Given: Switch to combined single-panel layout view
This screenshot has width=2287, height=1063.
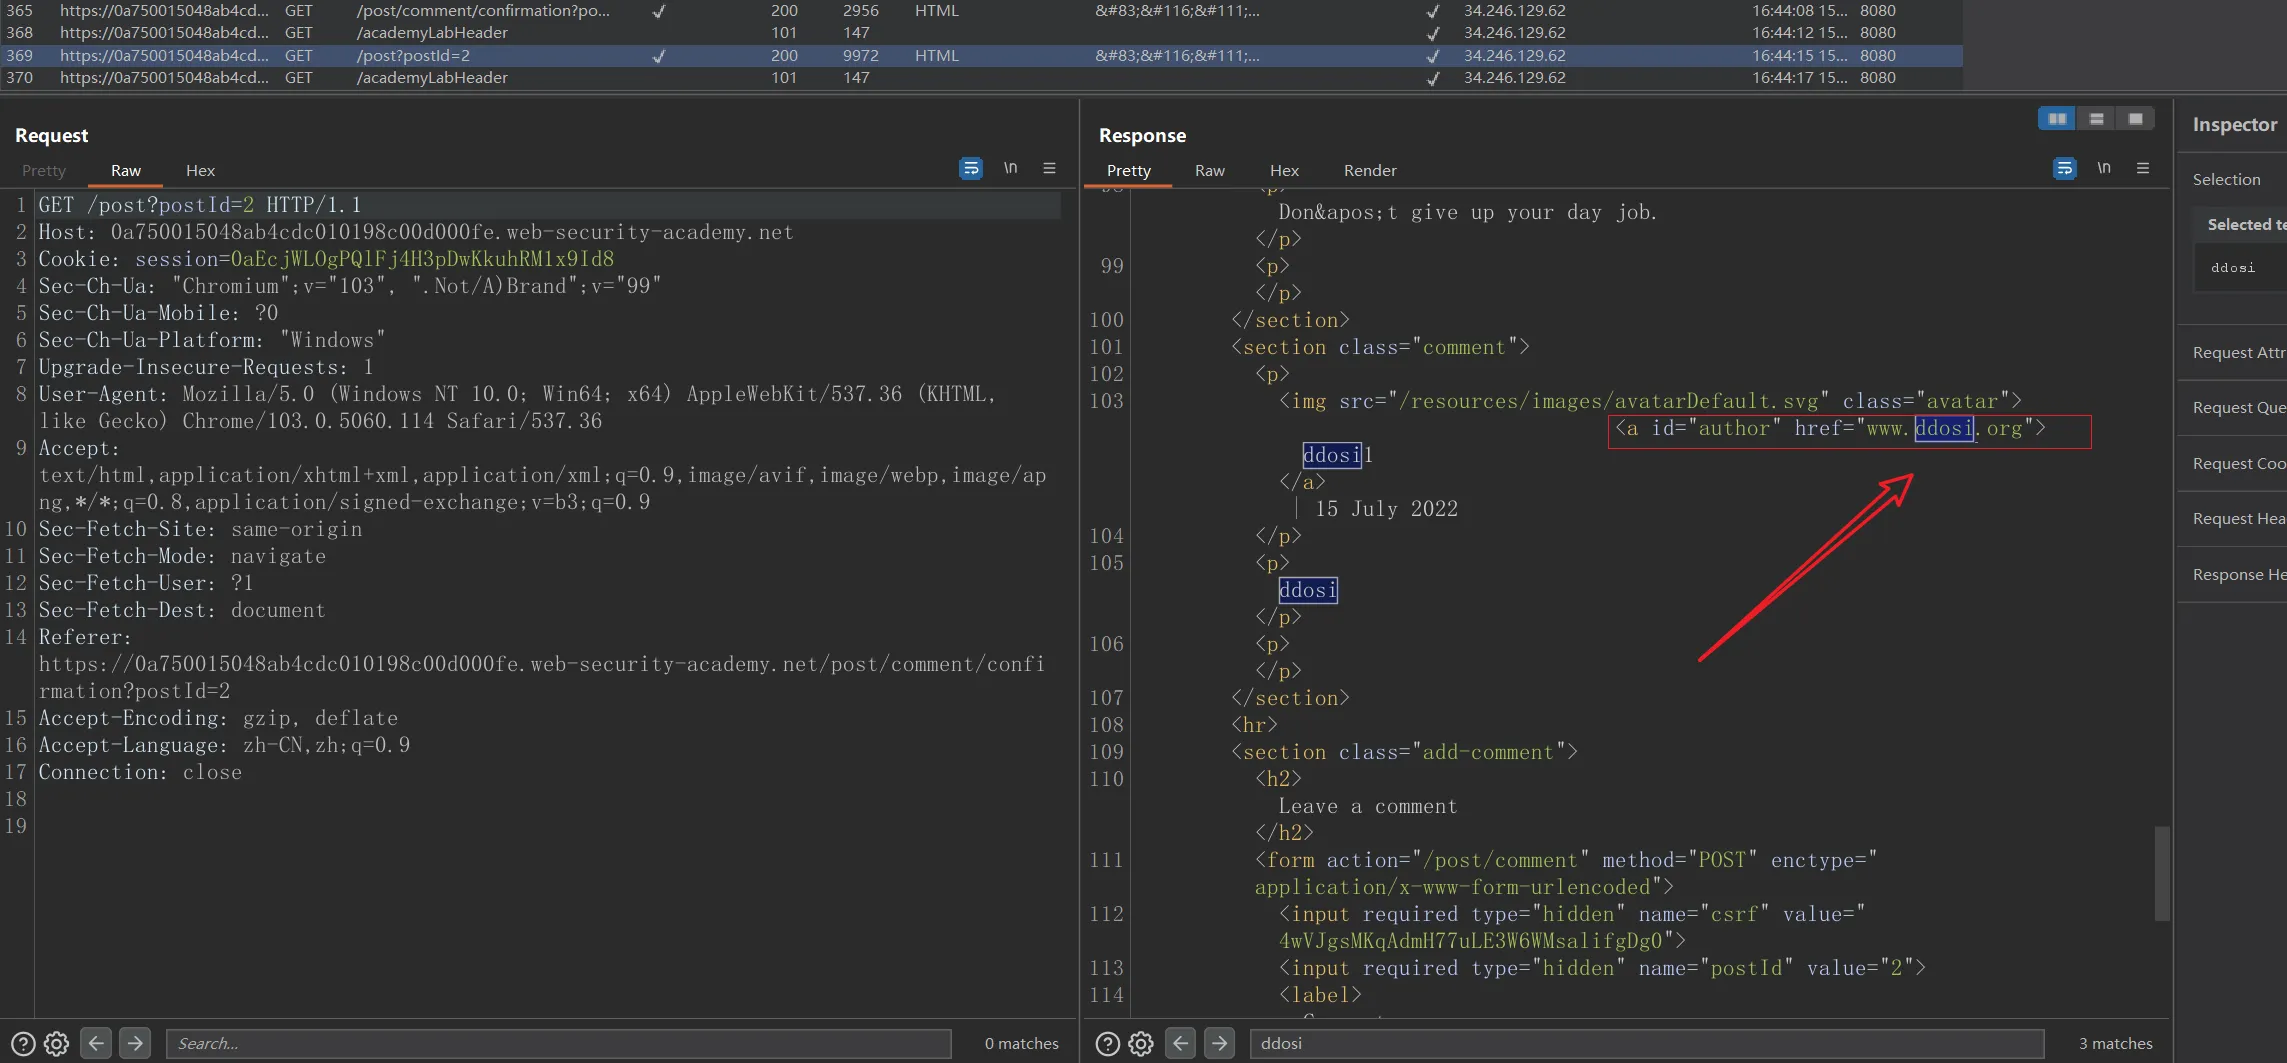Looking at the screenshot, I should pyautogui.click(x=2135, y=119).
